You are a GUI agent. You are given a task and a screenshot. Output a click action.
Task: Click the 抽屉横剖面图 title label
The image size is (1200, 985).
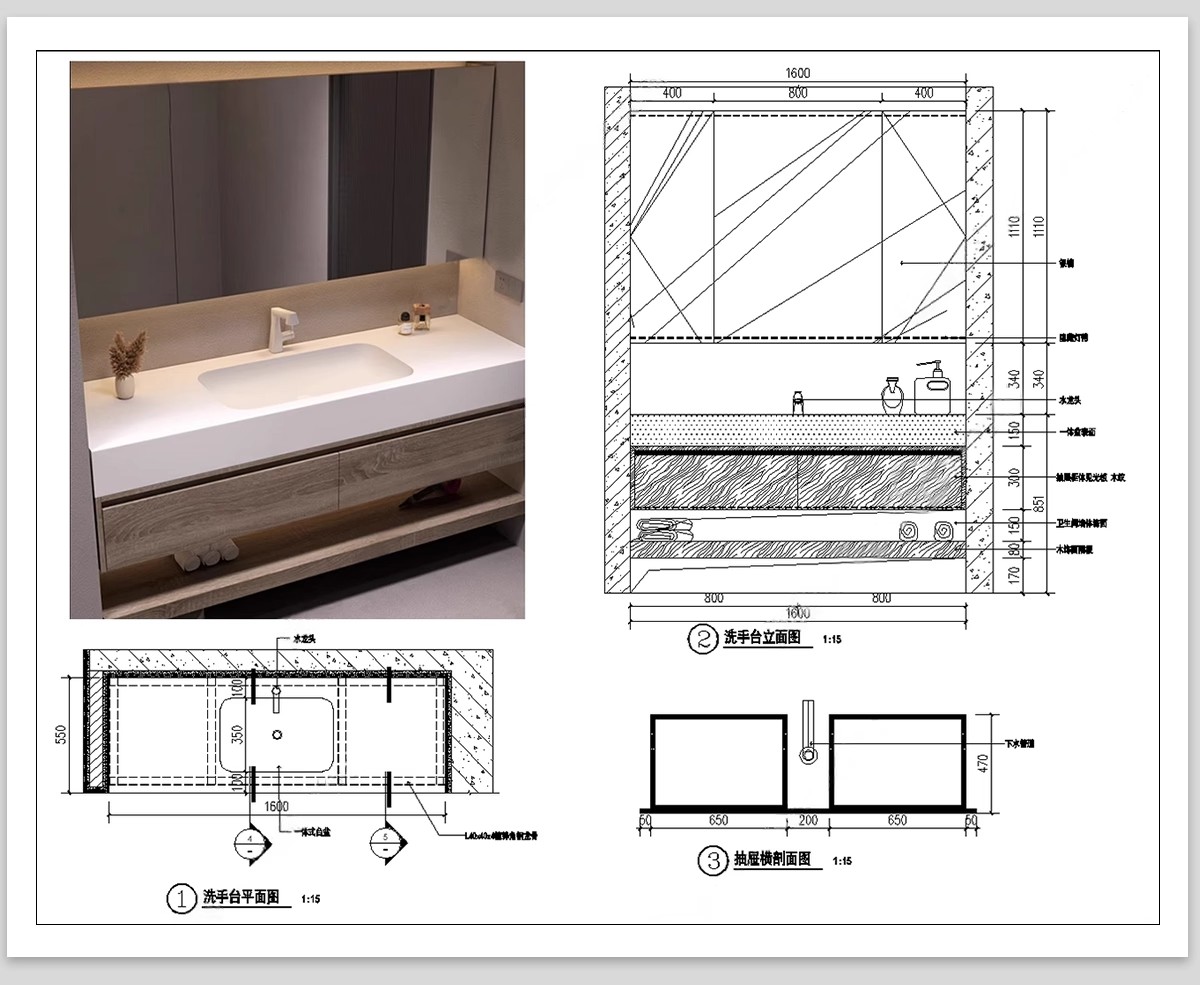tap(772, 859)
